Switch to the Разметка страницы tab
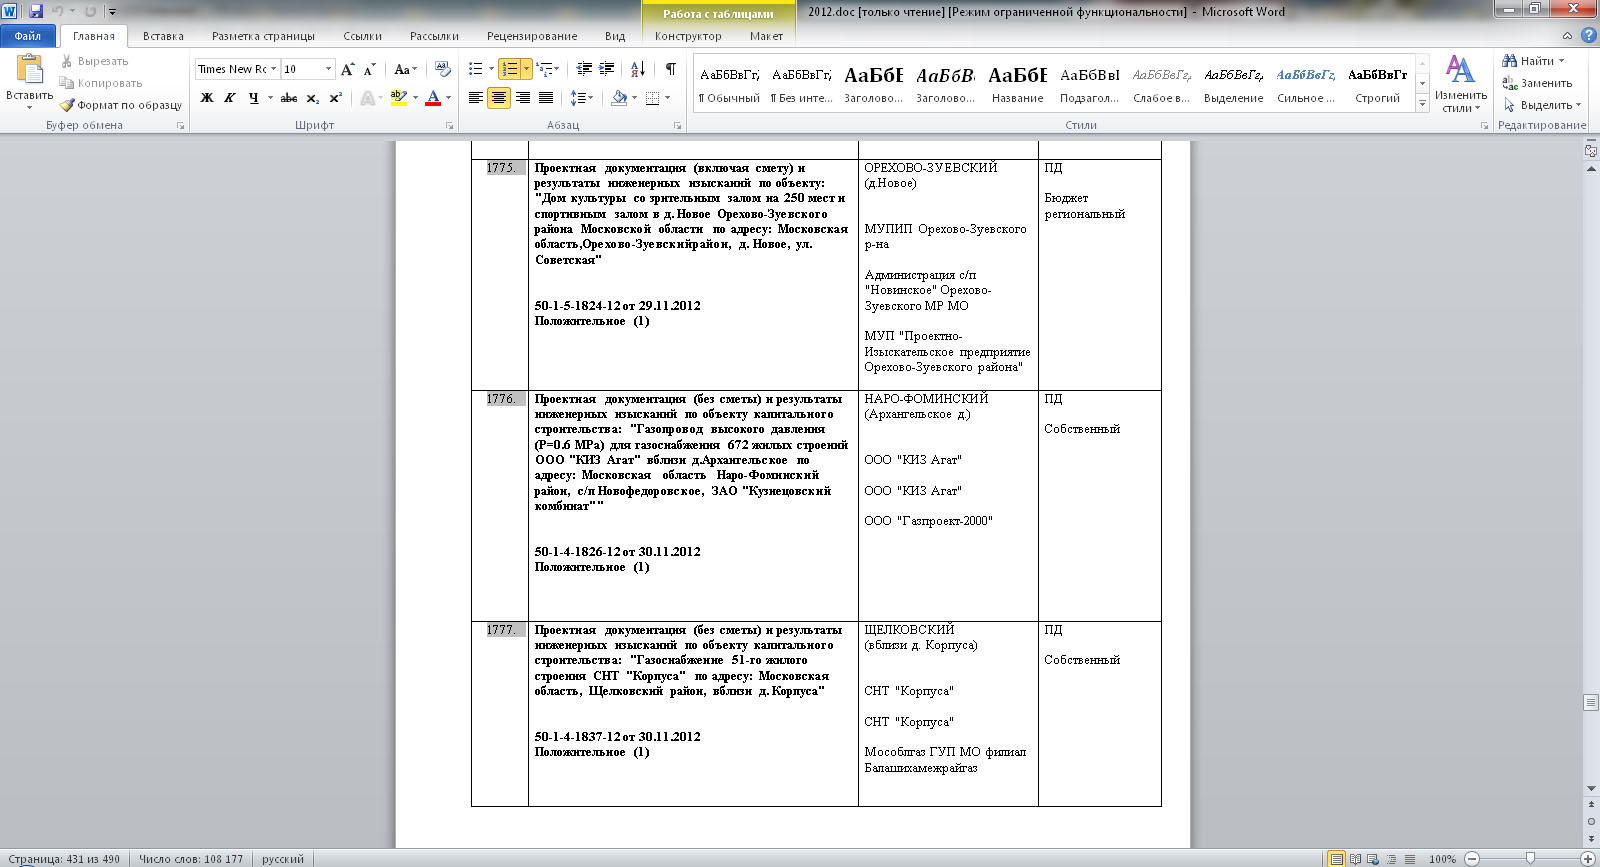The width and height of the screenshot is (1600, 867). point(263,36)
